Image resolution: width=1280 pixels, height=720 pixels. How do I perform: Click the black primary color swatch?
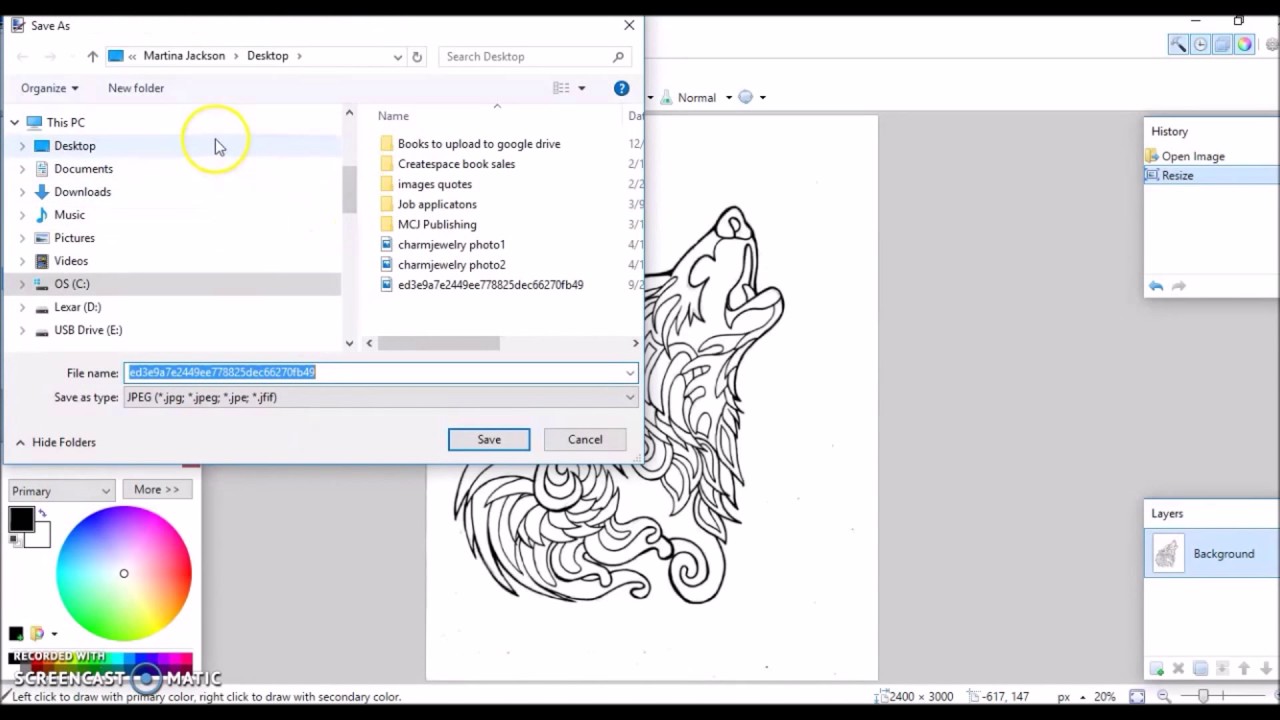[21, 520]
